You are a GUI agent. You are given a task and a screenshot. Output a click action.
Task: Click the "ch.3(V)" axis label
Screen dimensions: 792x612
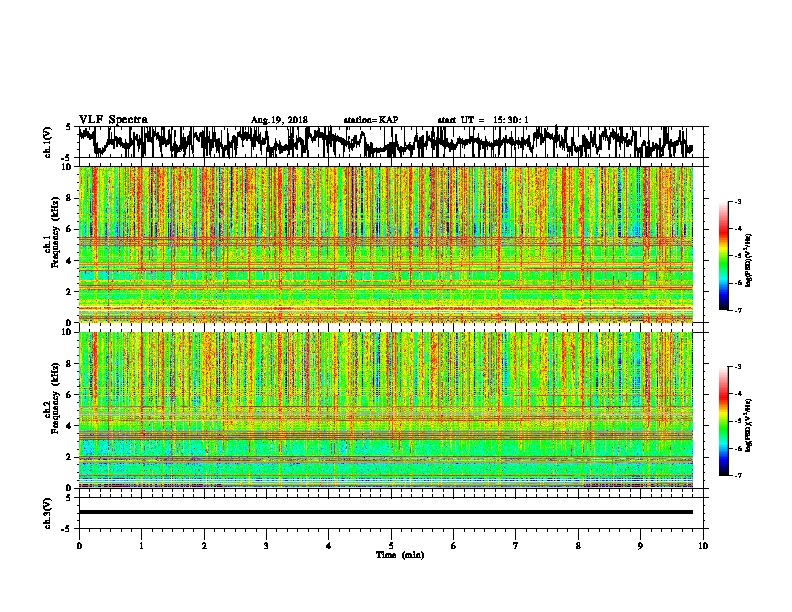click(x=47, y=513)
